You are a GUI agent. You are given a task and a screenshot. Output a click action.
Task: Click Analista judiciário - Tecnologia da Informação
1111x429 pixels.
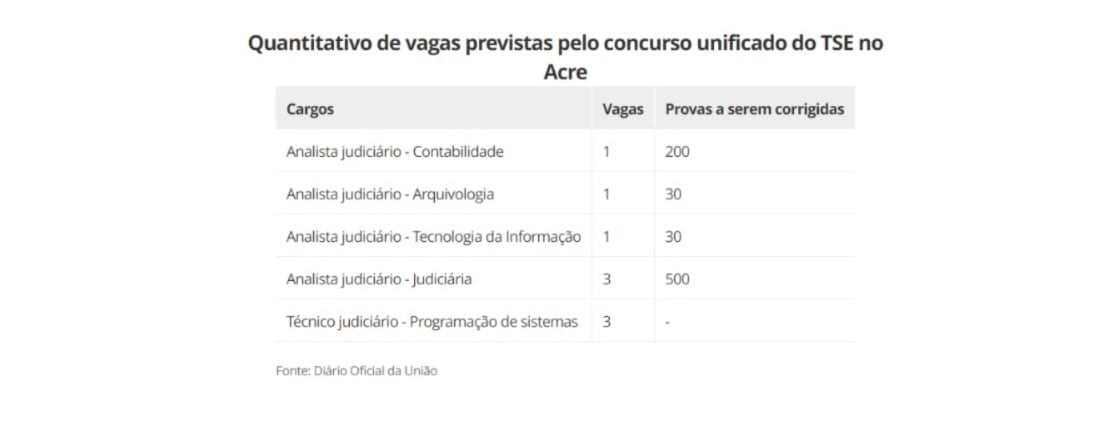tap(434, 236)
